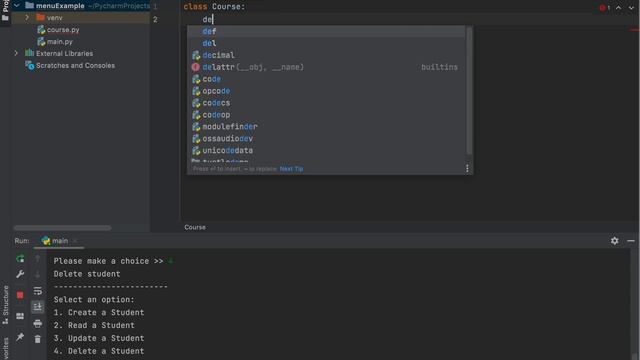Print the console output
640x360 pixels.
38,324
